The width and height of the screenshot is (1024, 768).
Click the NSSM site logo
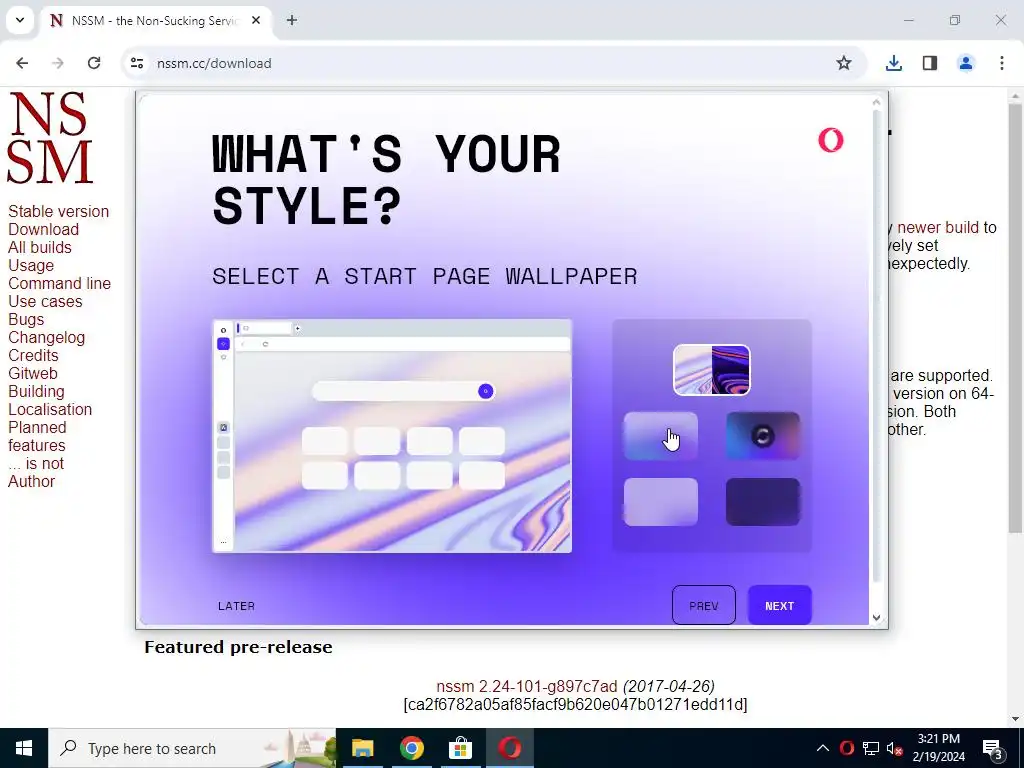(50, 138)
